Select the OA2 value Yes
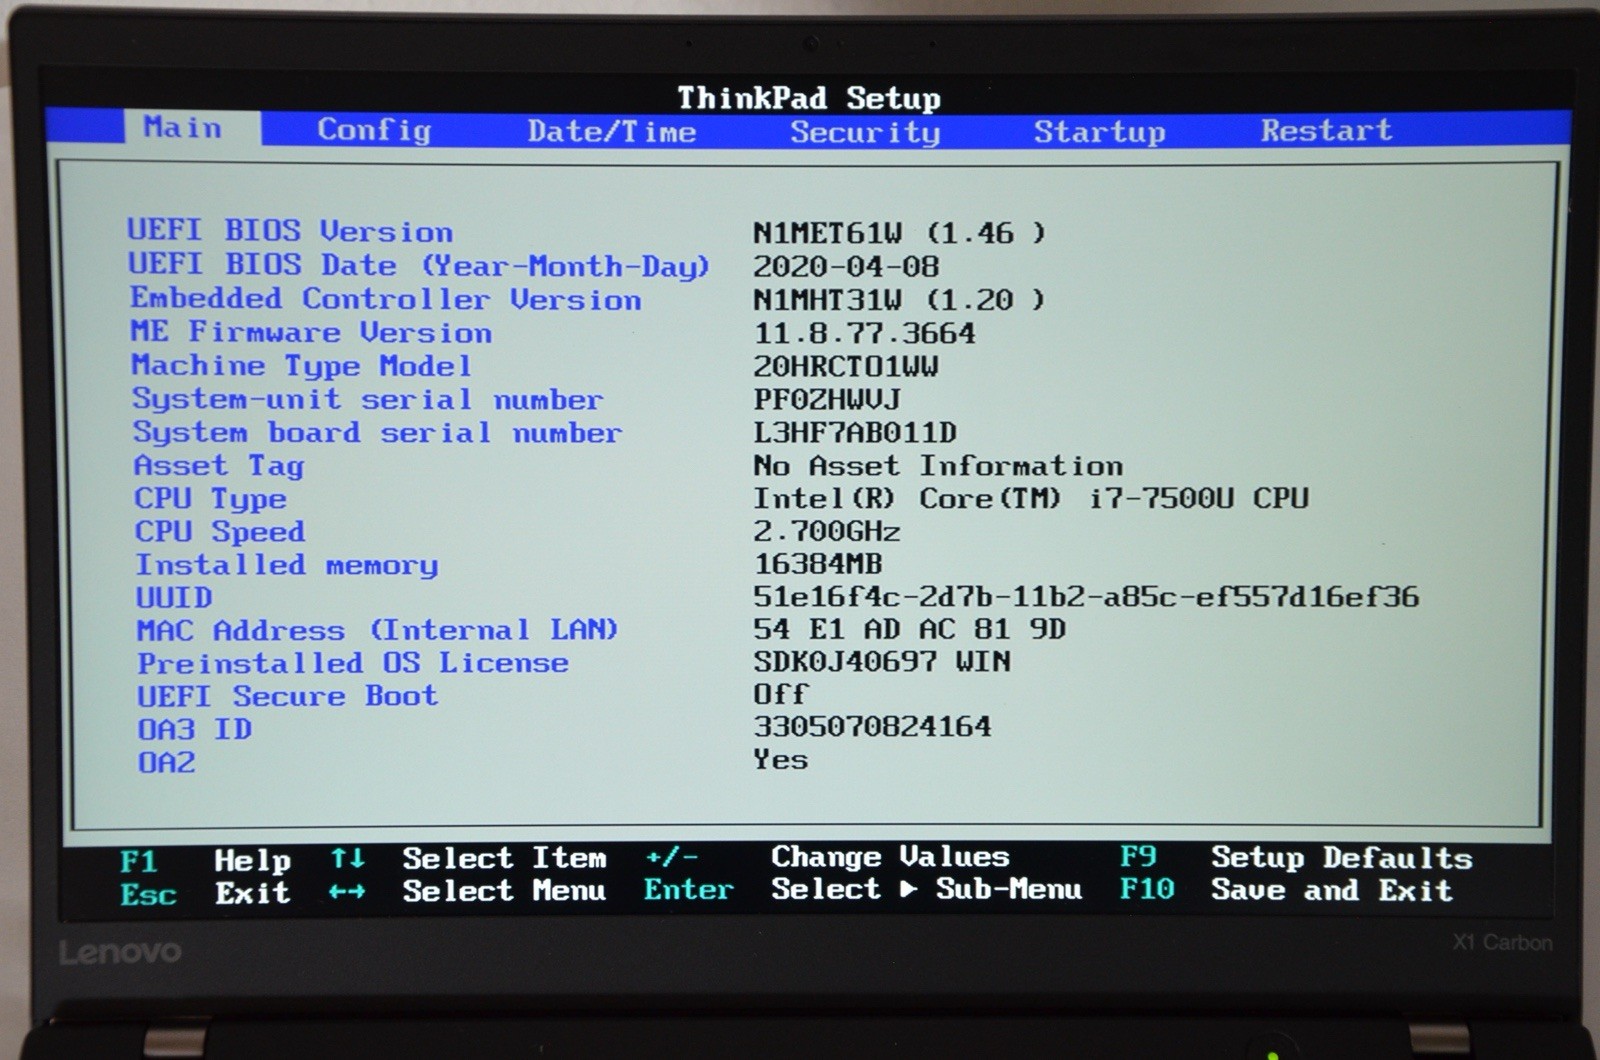The width and height of the screenshot is (1600, 1060). [781, 759]
